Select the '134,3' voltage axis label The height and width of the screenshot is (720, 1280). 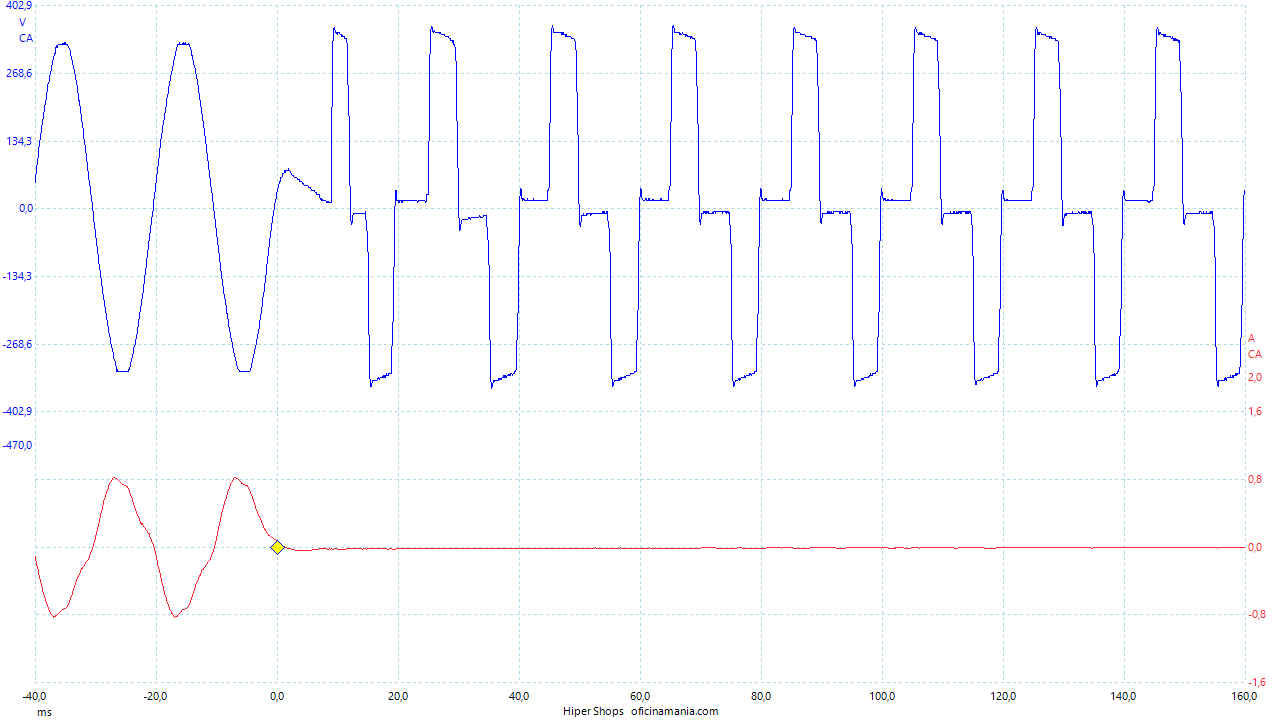pos(20,141)
